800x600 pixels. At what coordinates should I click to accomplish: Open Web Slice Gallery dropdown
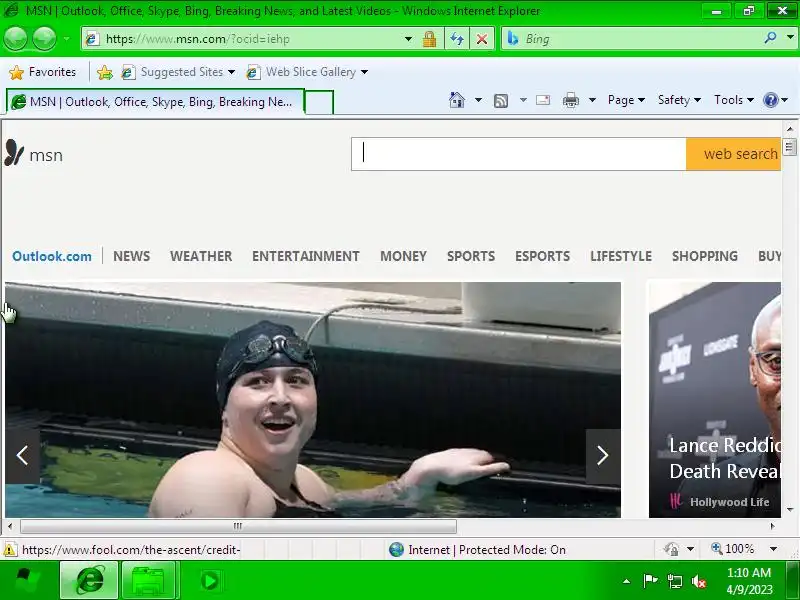307,72
